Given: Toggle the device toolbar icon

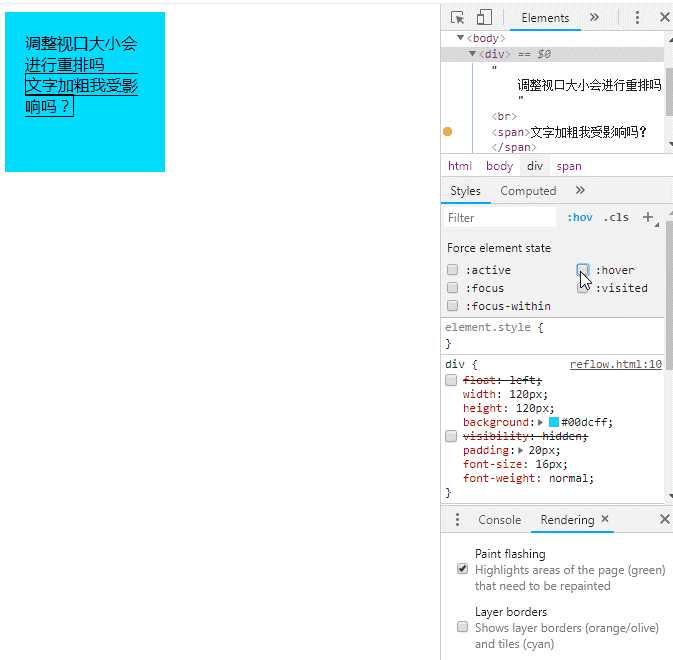Looking at the screenshot, I should click(484, 18).
